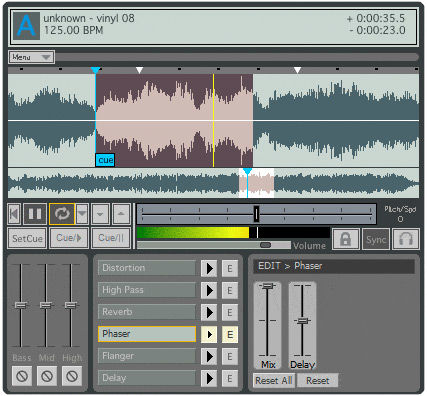Click the Reset All button

(x=274, y=380)
